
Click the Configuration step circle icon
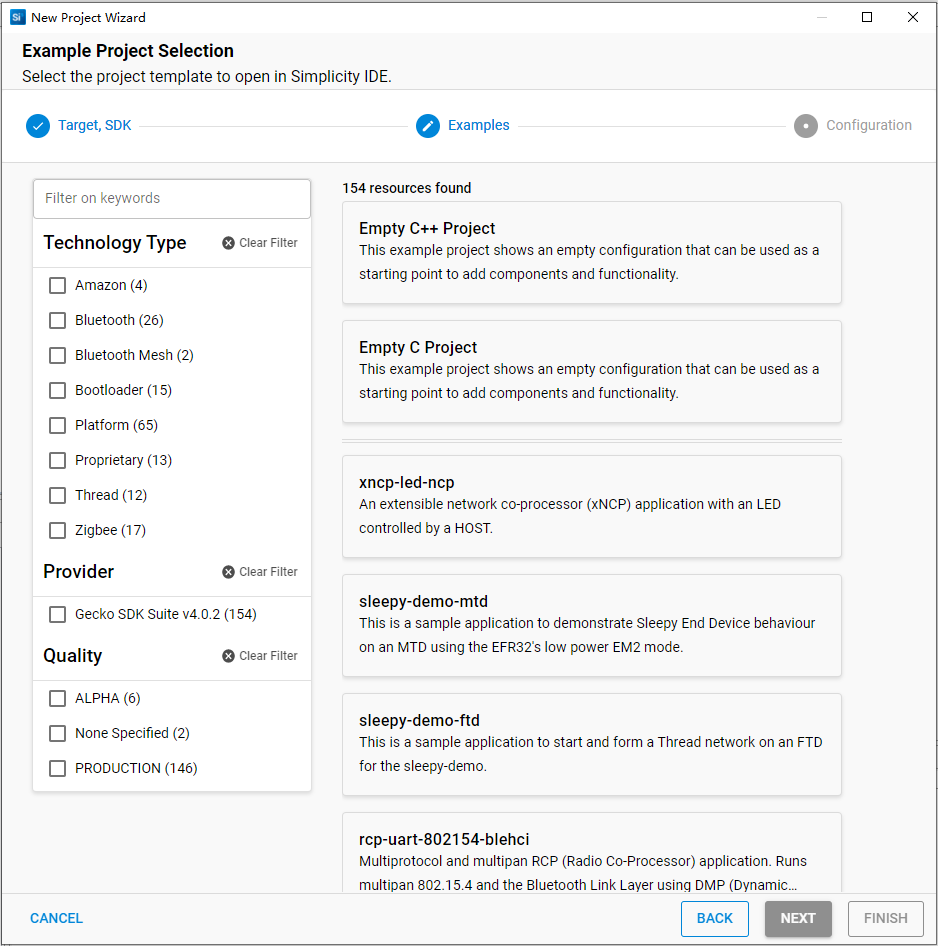805,126
